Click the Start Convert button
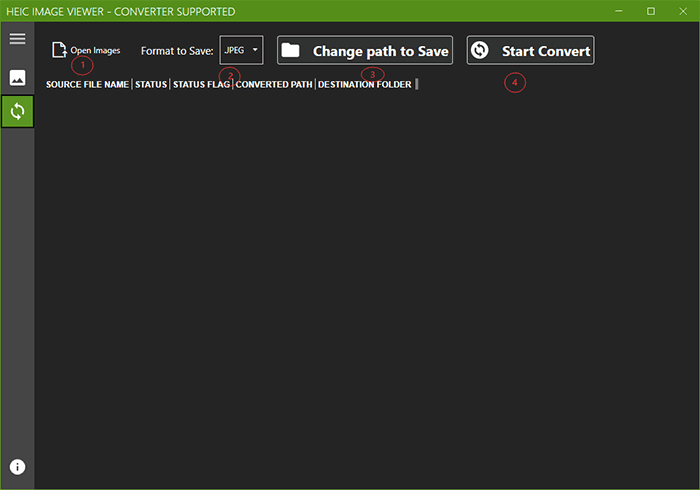 tap(530, 50)
